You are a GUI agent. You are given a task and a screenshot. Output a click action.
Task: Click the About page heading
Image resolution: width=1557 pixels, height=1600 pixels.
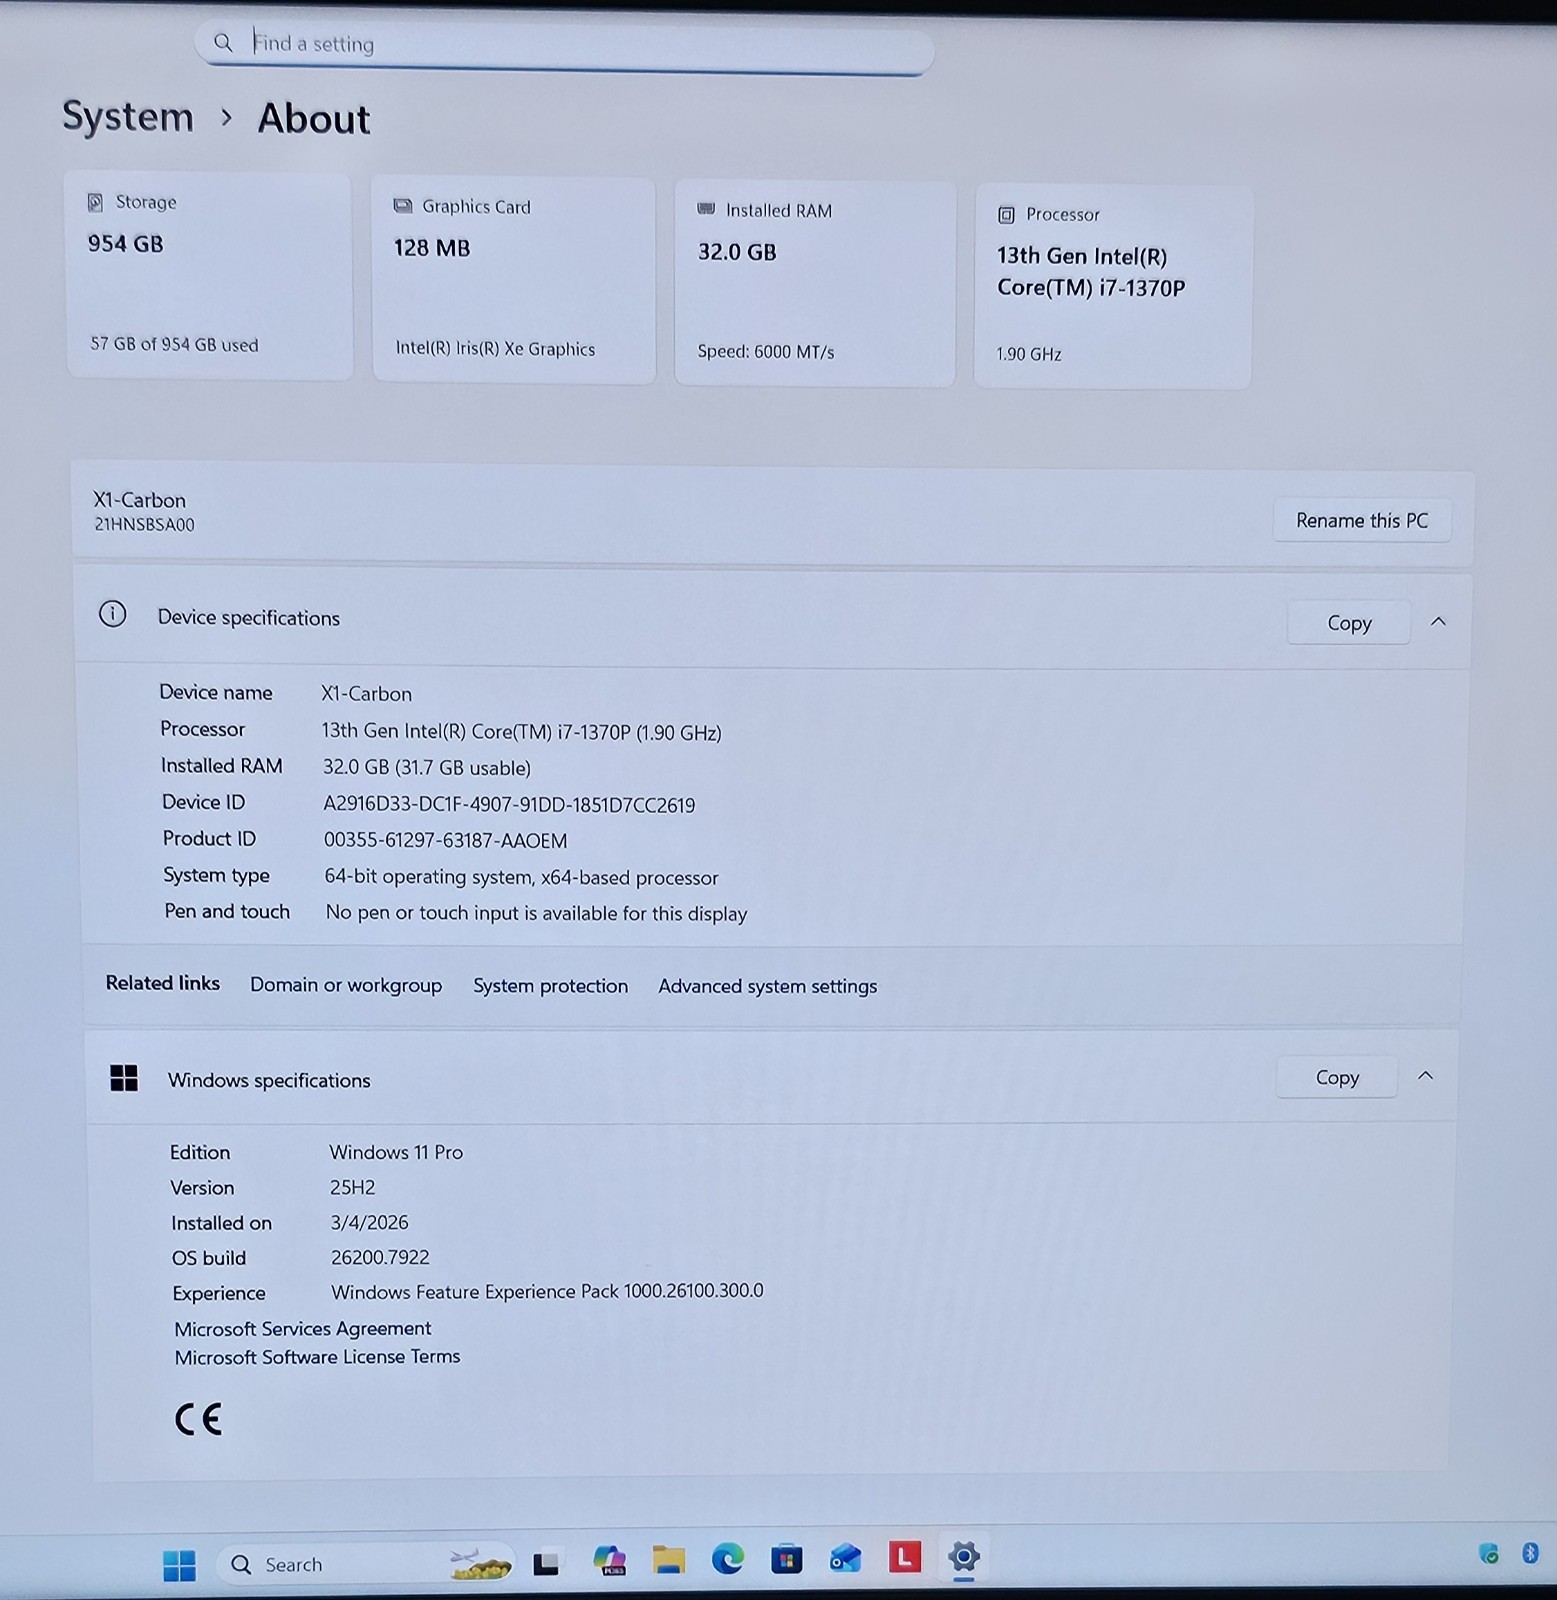[314, 119]
